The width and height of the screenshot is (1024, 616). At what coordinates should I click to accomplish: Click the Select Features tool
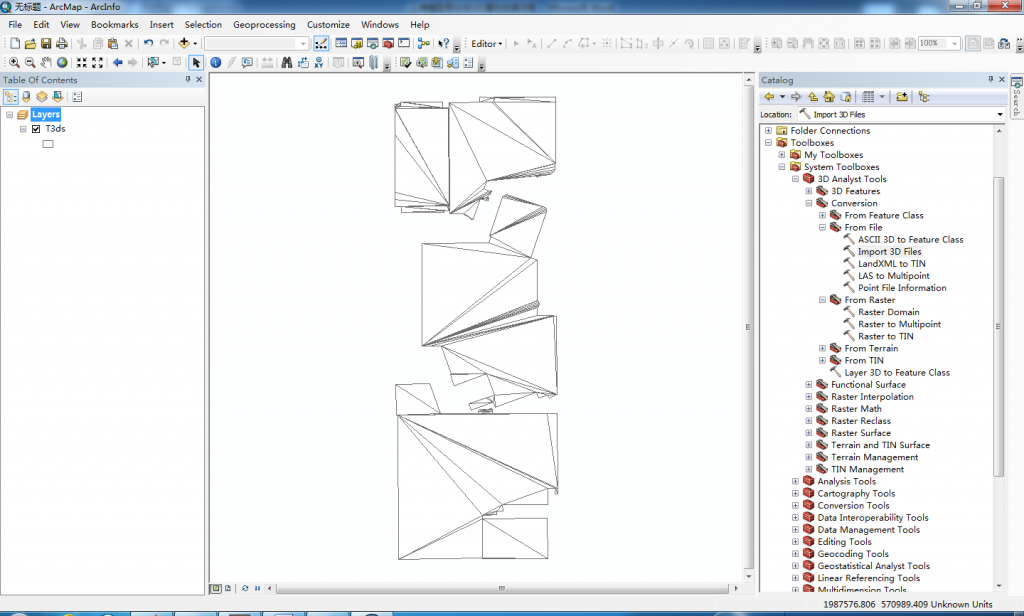[x=153, y=63]
